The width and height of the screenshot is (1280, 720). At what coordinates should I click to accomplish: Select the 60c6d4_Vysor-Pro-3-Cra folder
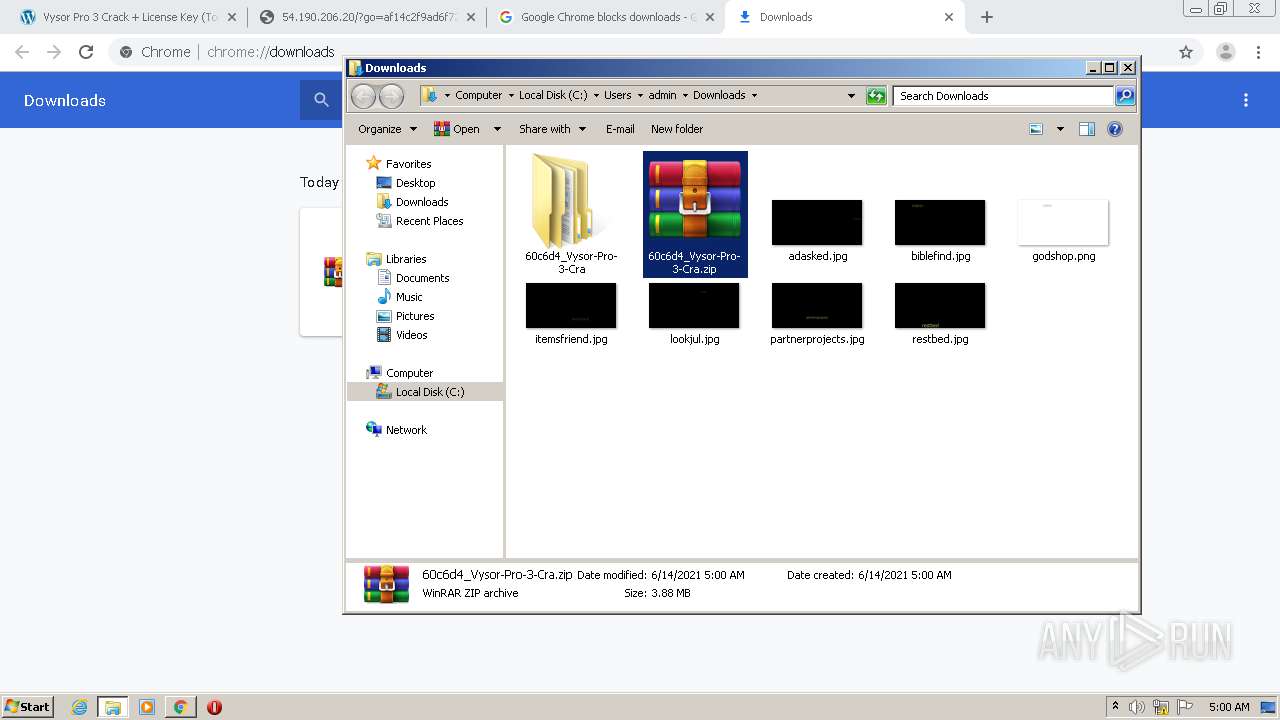[571, 214]
